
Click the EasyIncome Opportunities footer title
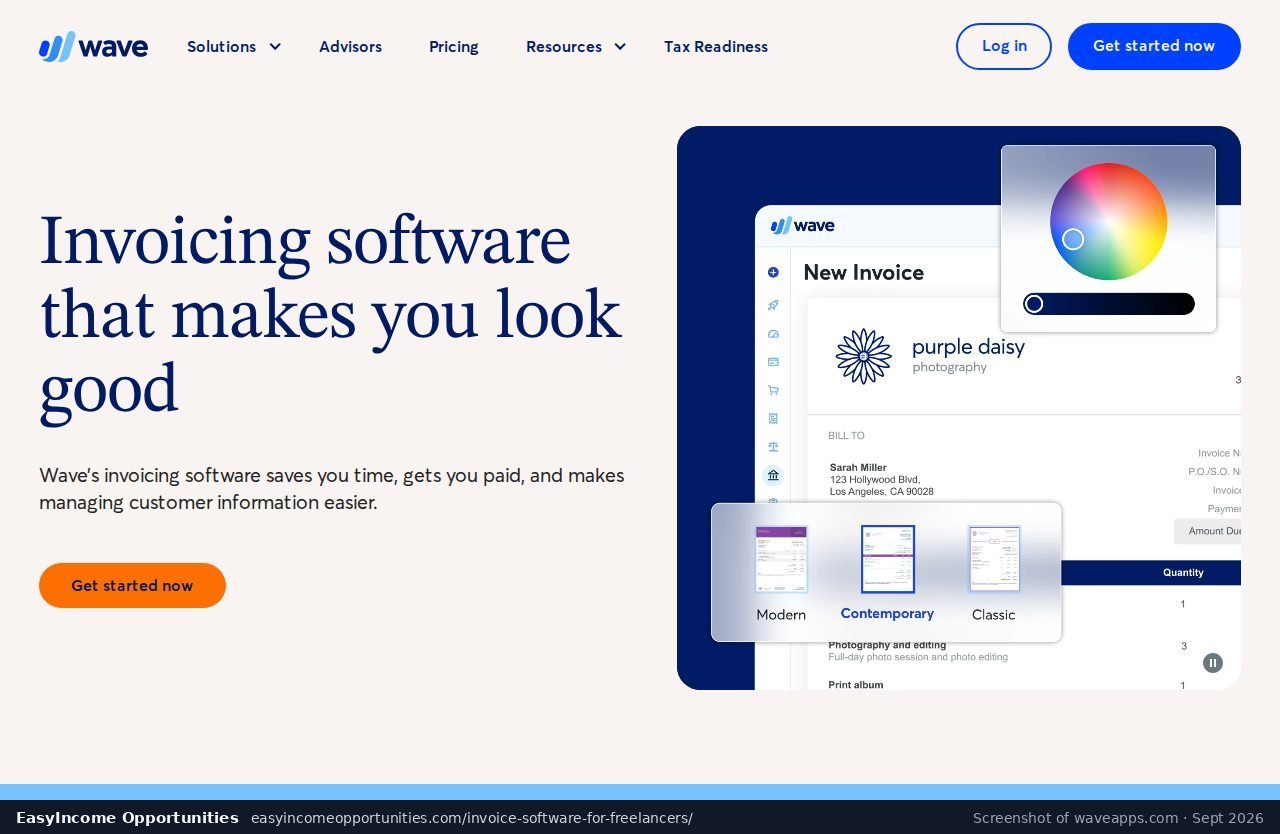(x=127, y=818)
